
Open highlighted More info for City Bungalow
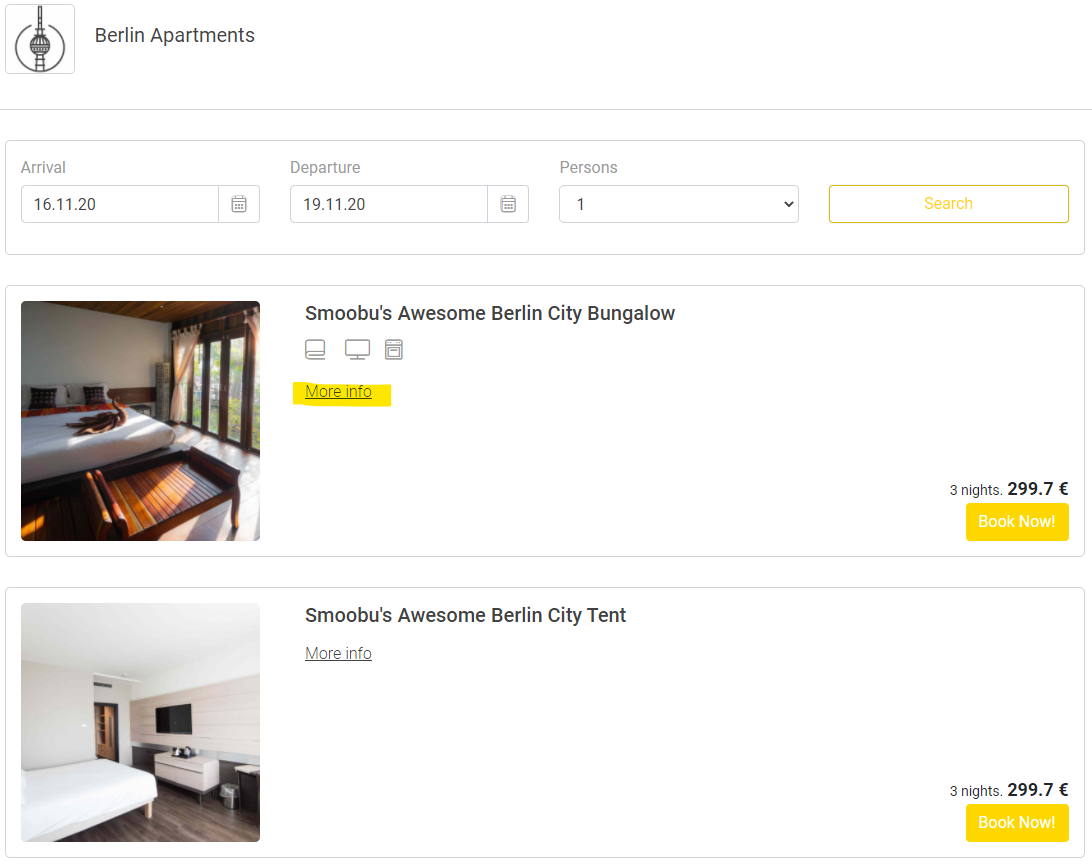tap(338, 392)
